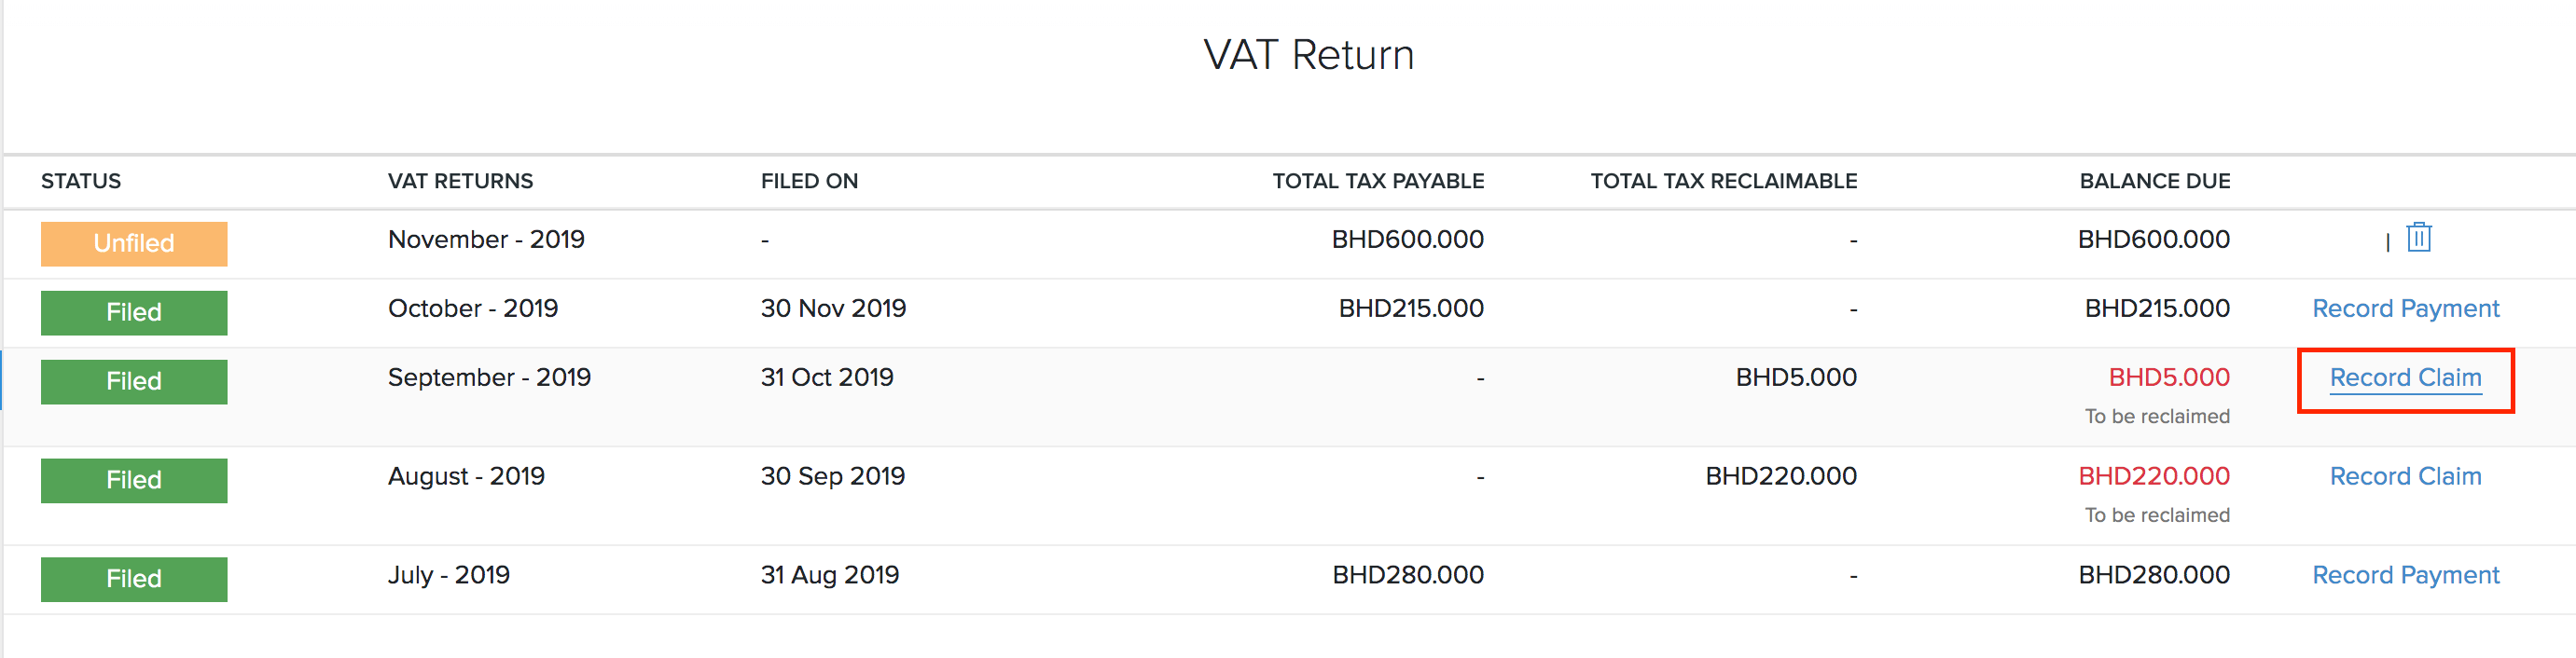The width and height of the screenshot is (2576, 658).
Task: Click the November - 2019 return entry
Action: (486, 239)
